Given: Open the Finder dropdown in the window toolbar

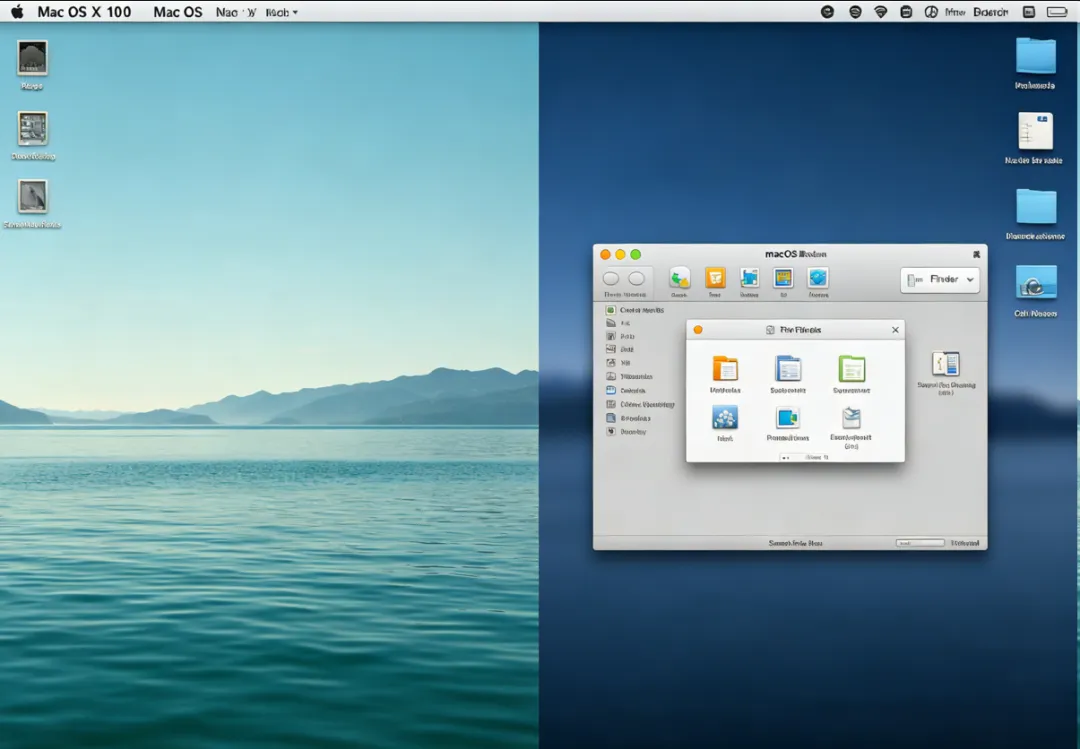Looking at the screenshot, I should pos(939,280).
